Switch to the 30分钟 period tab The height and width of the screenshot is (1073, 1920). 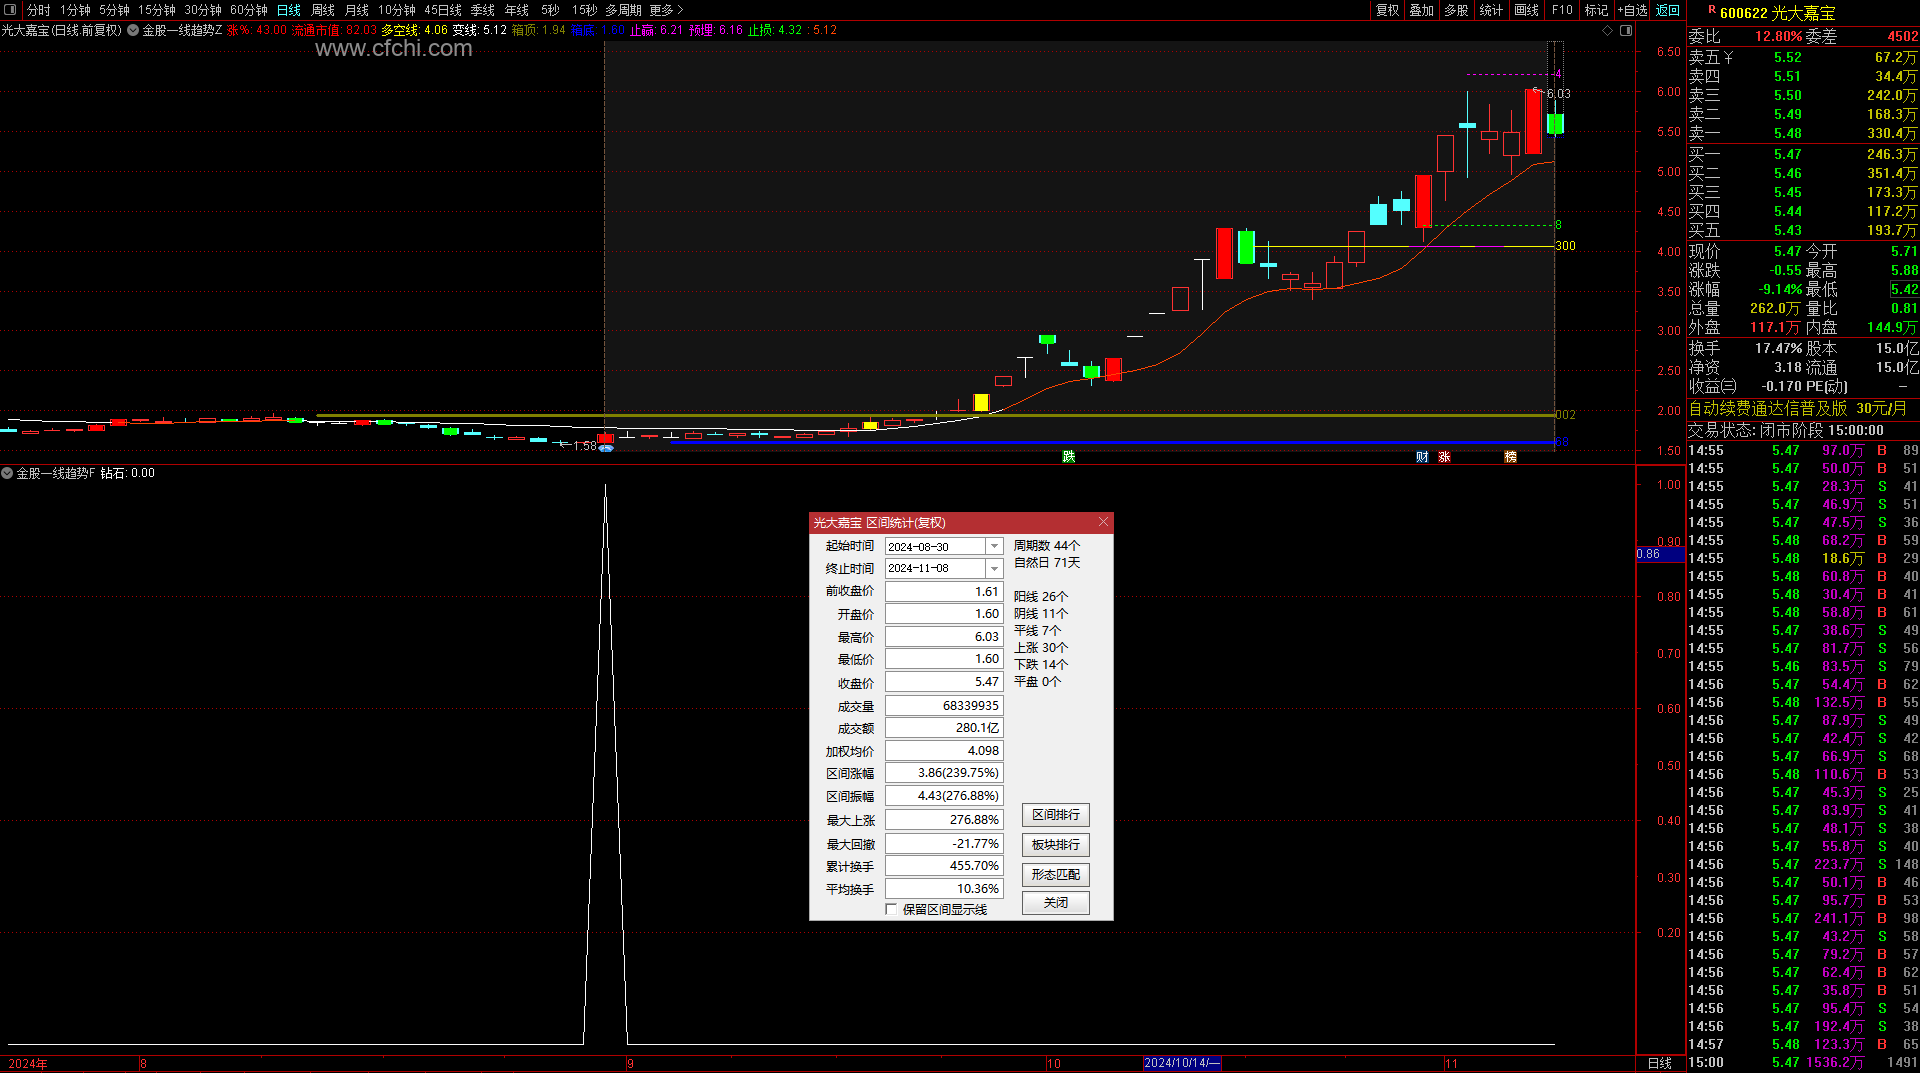[x=203, y=10]
